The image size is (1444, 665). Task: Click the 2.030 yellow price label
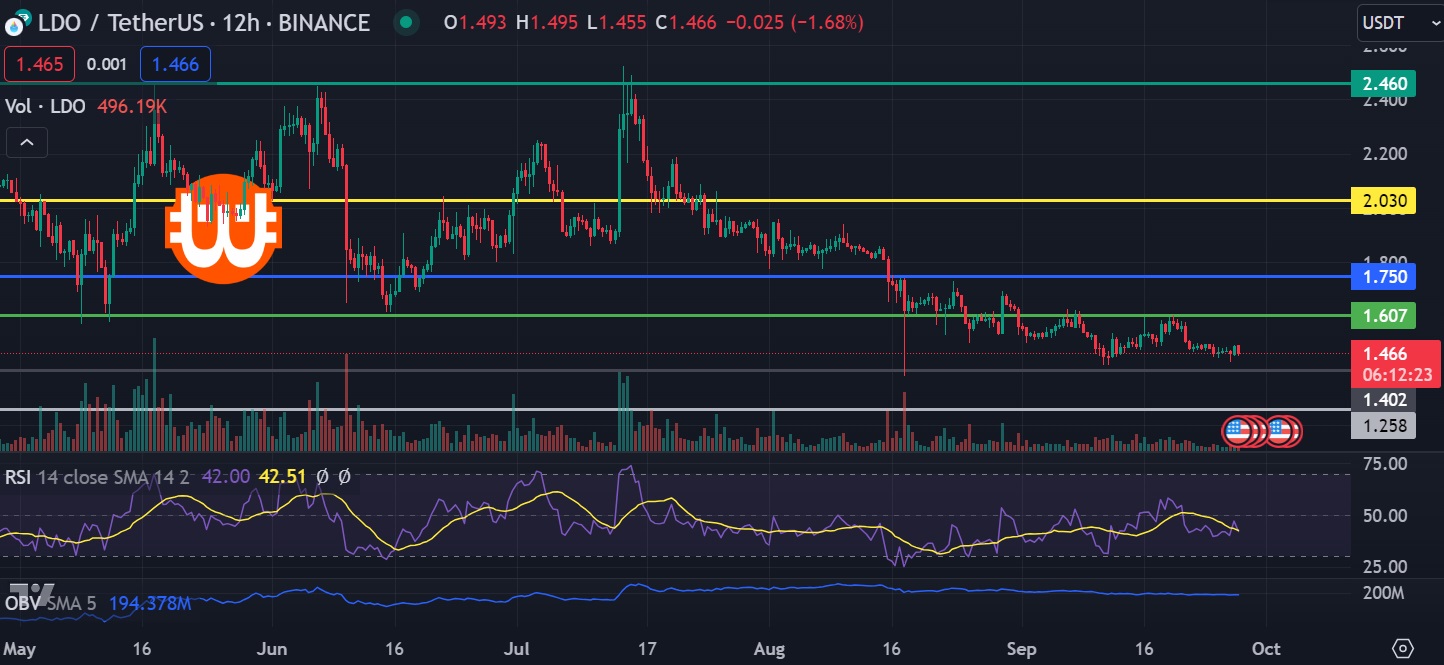point(1383,201)
